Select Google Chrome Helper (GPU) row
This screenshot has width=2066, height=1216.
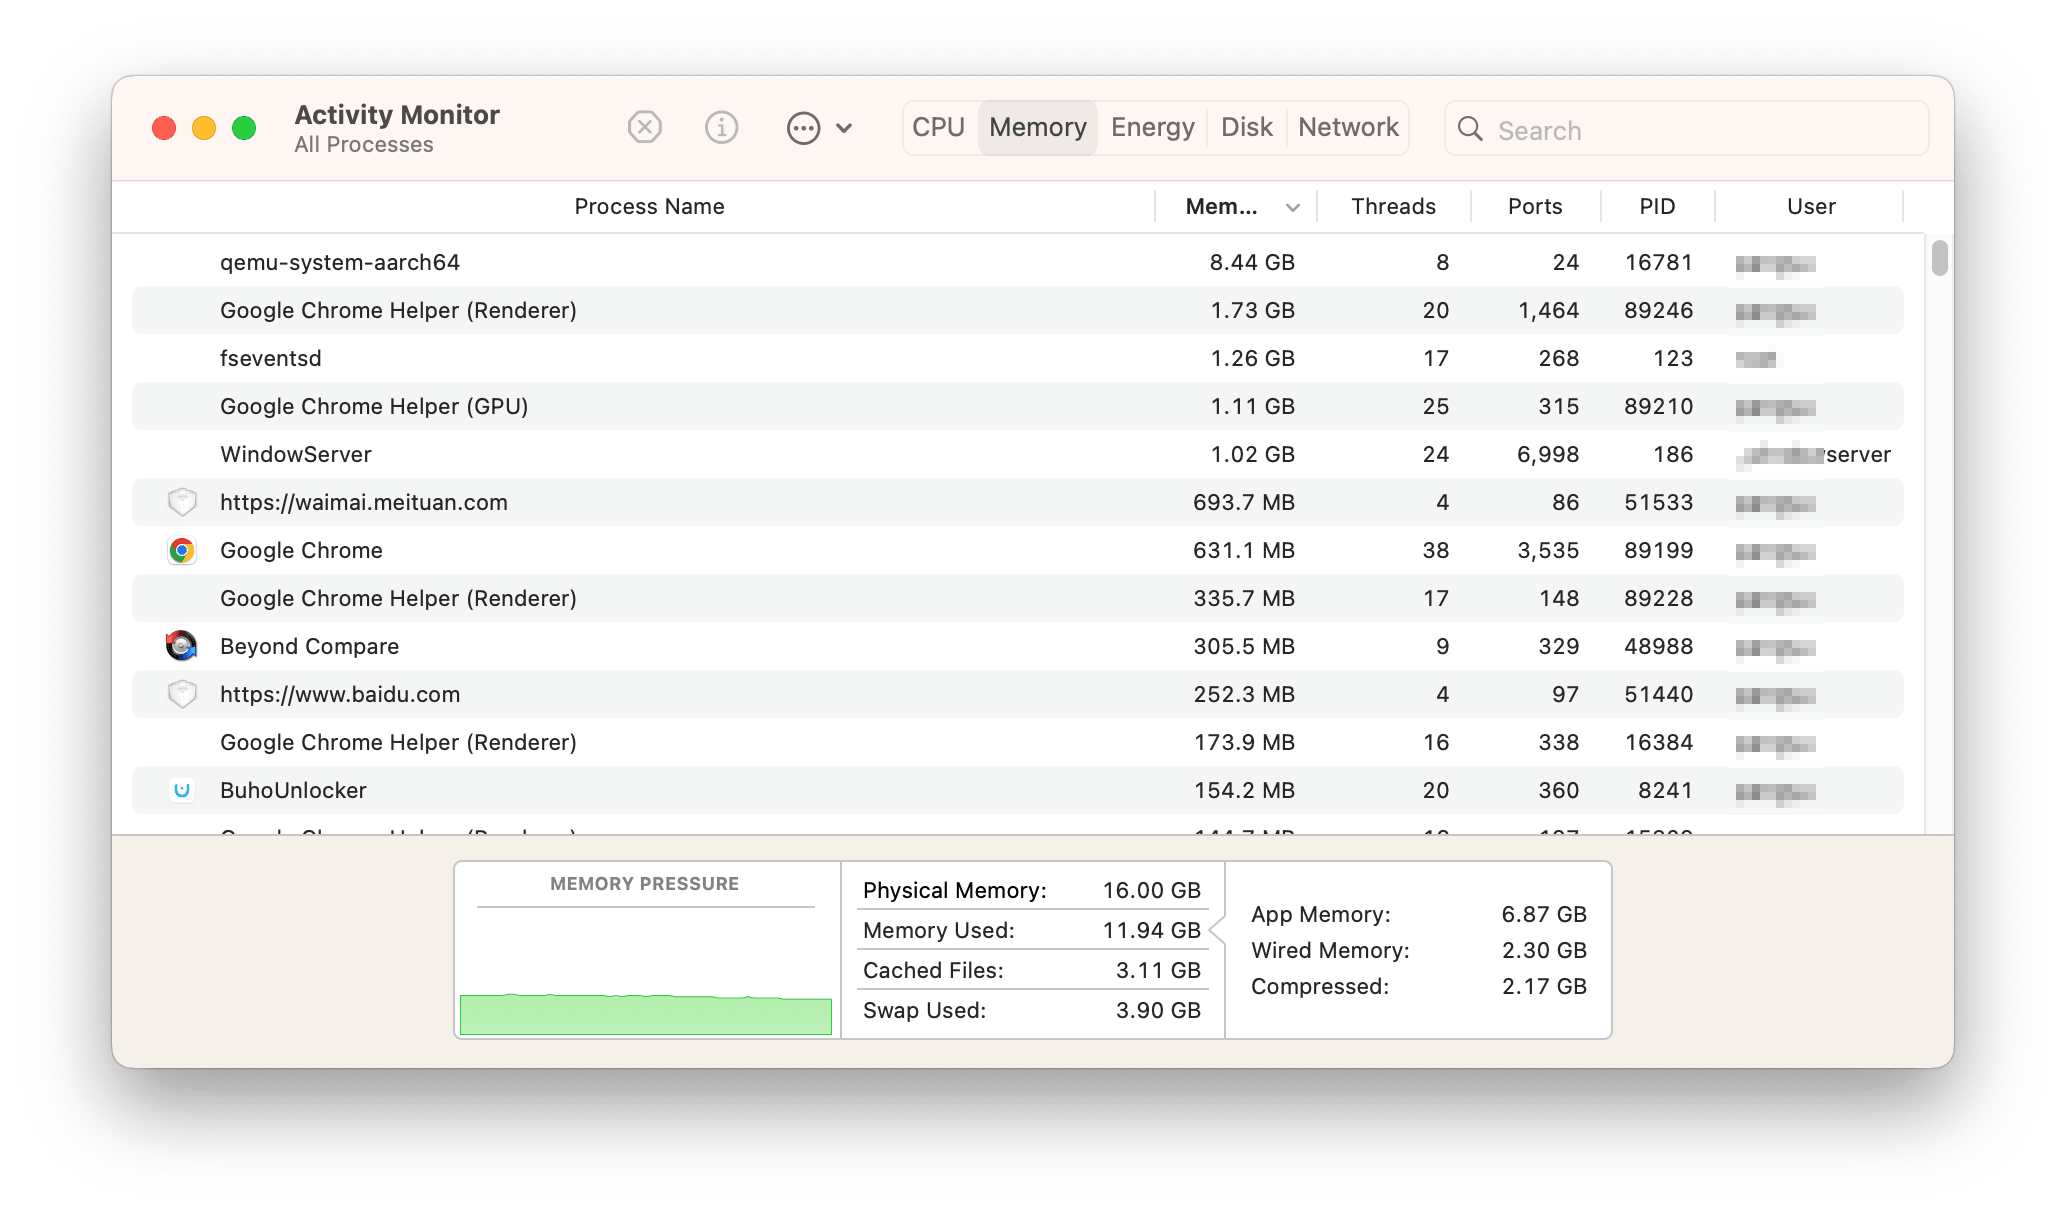[x=1017, y=406]
